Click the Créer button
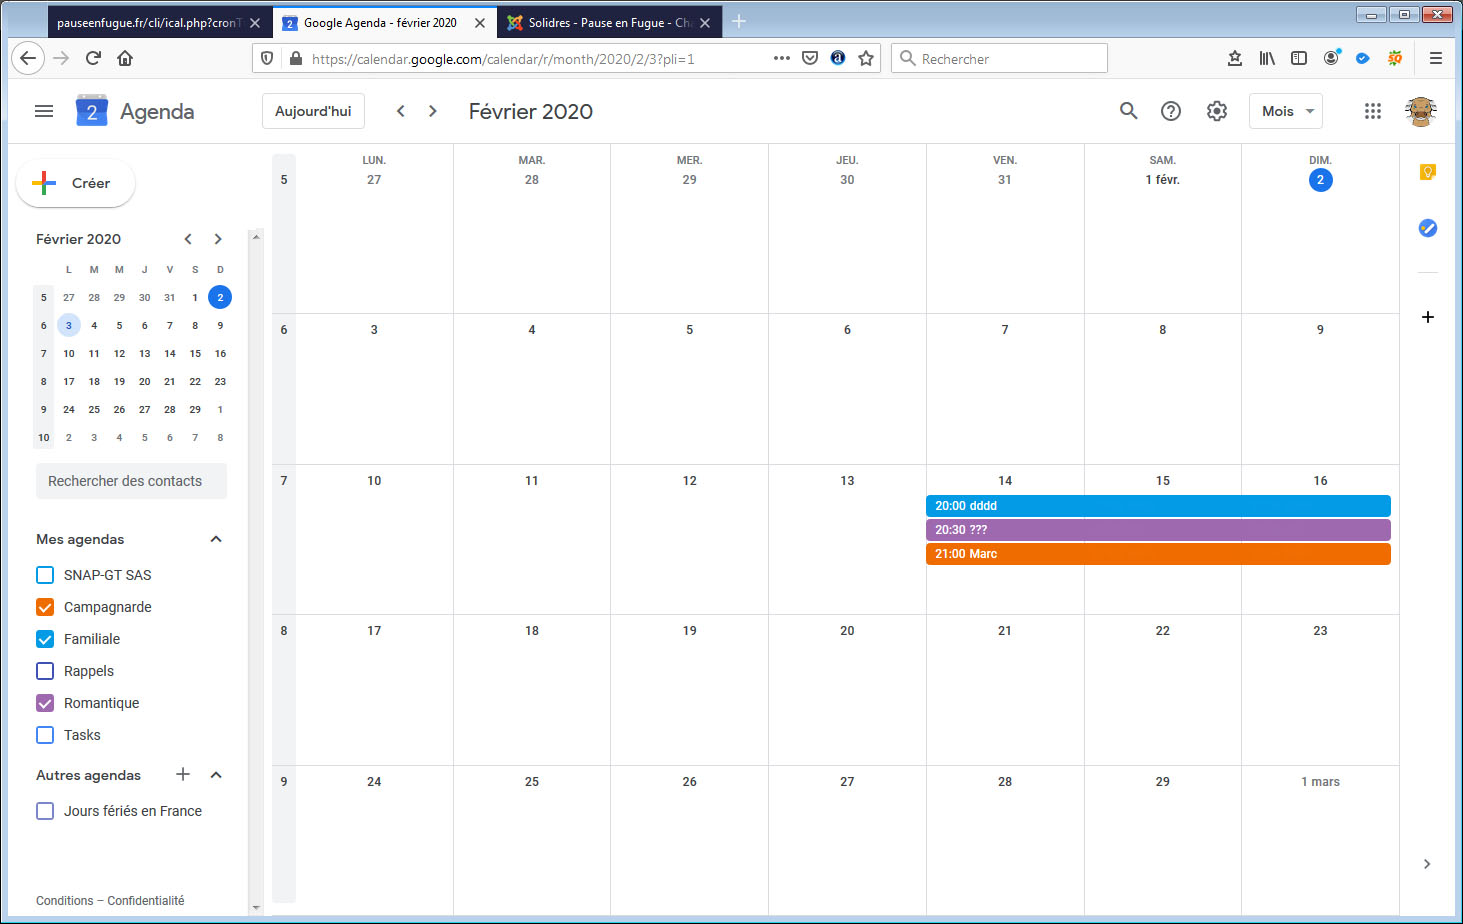Image resolution: width=1463 pixels, height=924 pixels. pyautogui.click(x=76, y=183)
